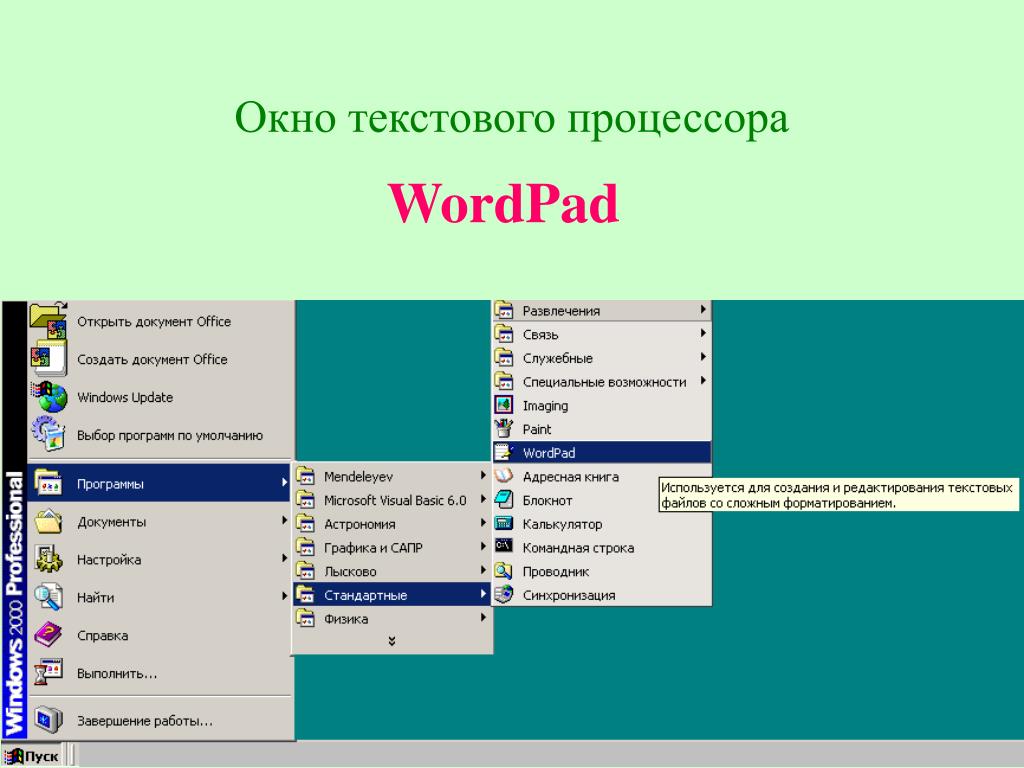Expand the Настройка submenu arrow
The height and width of the screenshot is (768, 1024).
pyautogui.click(x=284, y=558)
